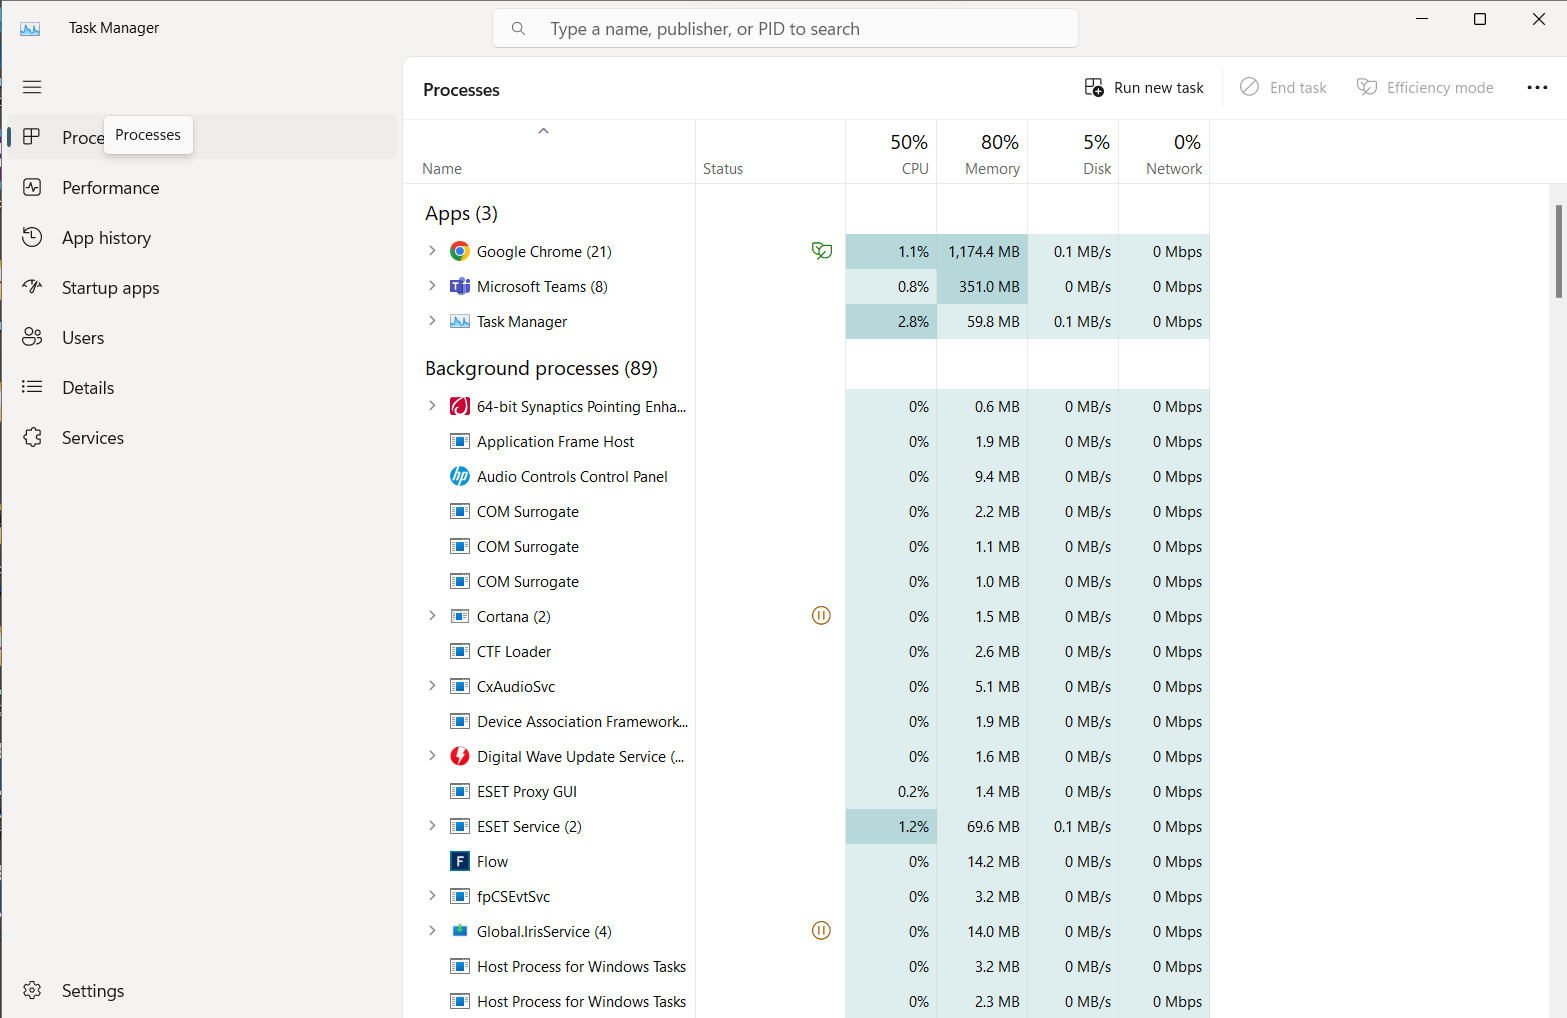Click the Processes sidebar icon
This screenshot has height=1018, width=1567.
click(32, 136)
